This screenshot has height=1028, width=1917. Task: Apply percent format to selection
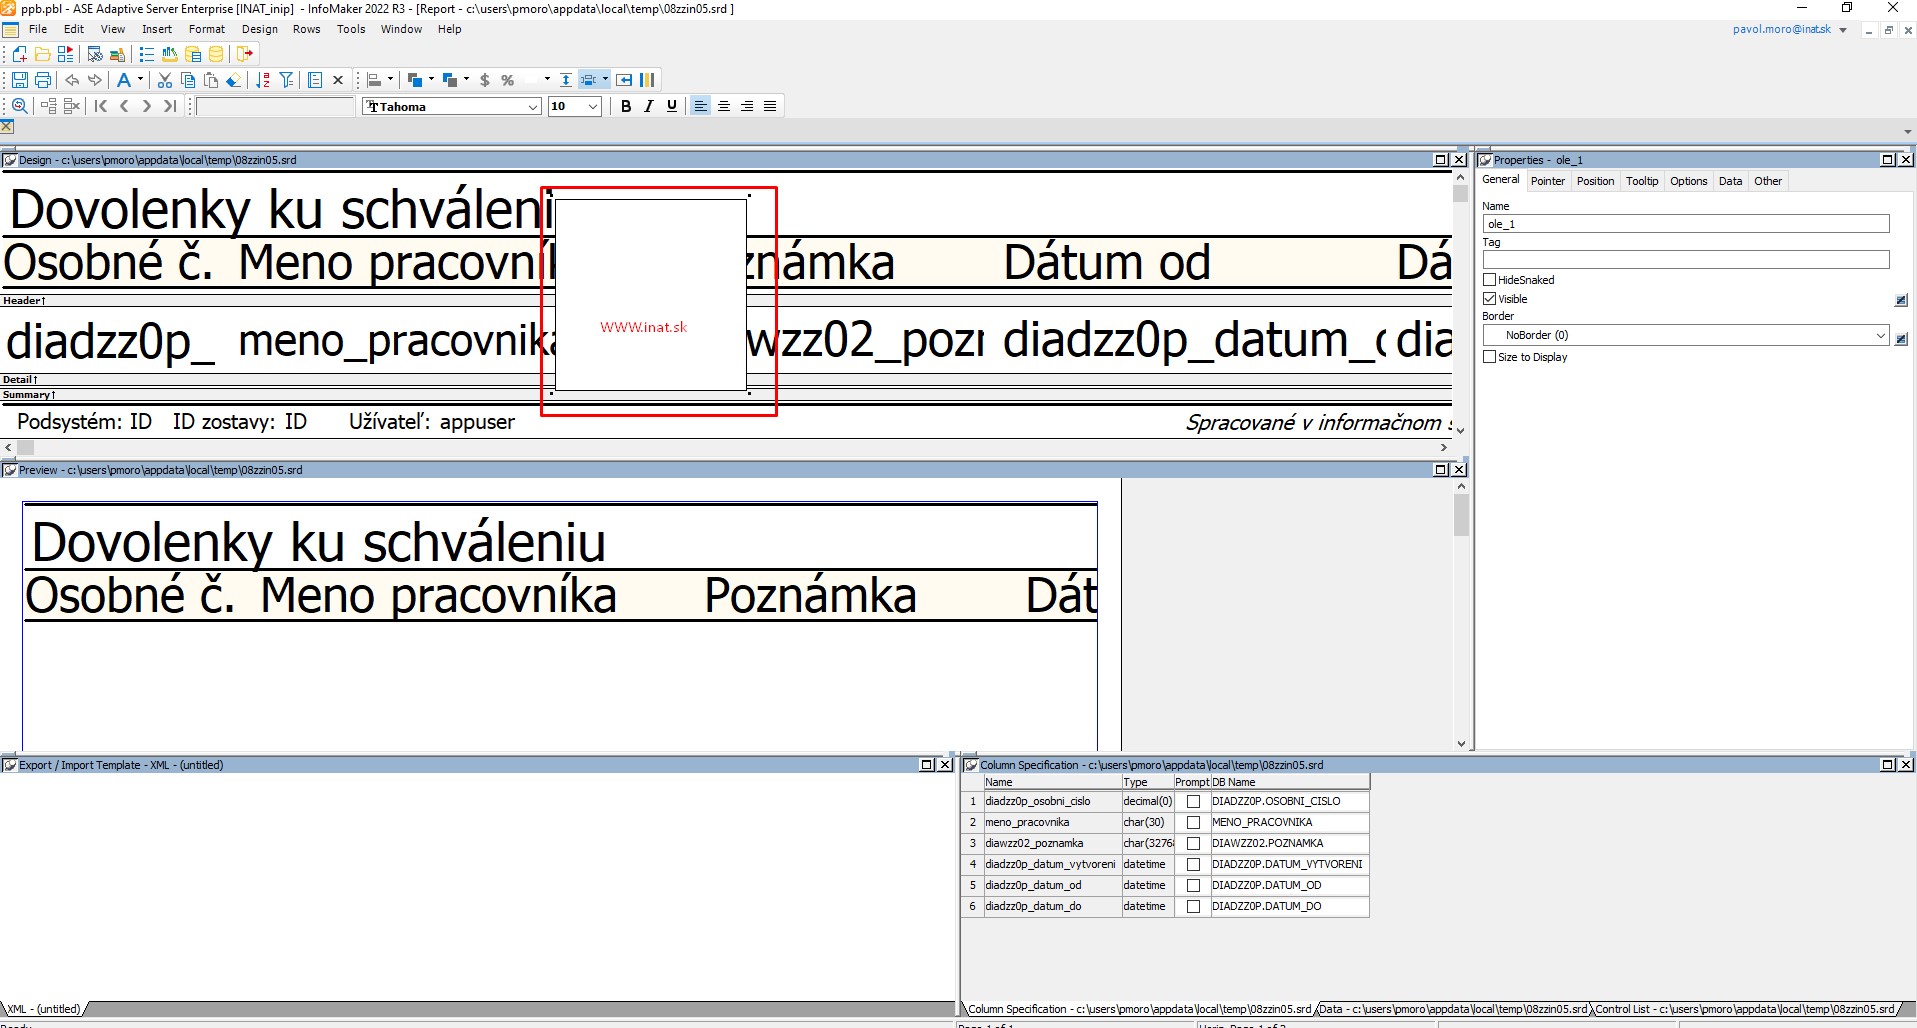coord(508,80)
